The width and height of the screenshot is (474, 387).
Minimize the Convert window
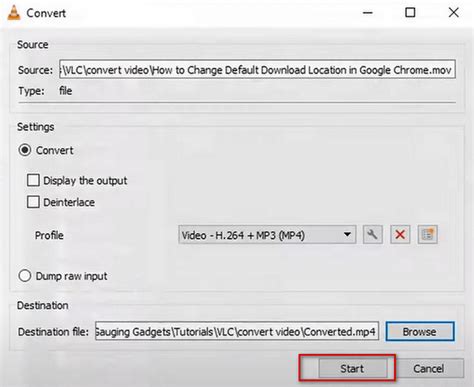(368, 13)
